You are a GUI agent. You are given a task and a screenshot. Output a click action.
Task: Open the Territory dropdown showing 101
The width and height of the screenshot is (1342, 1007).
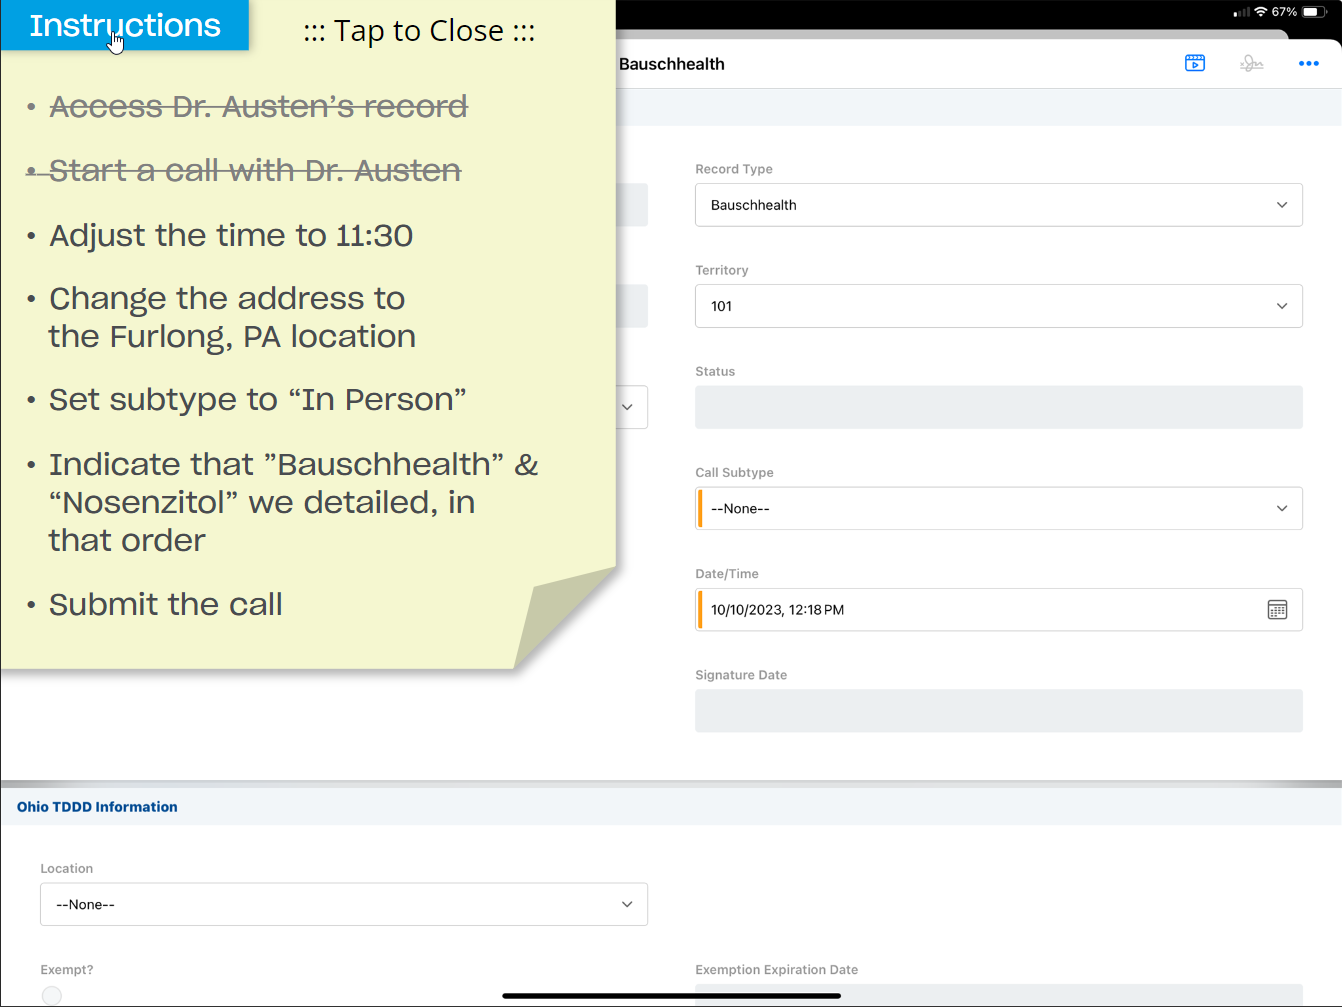pyautogui.click(x=999, y=306)
